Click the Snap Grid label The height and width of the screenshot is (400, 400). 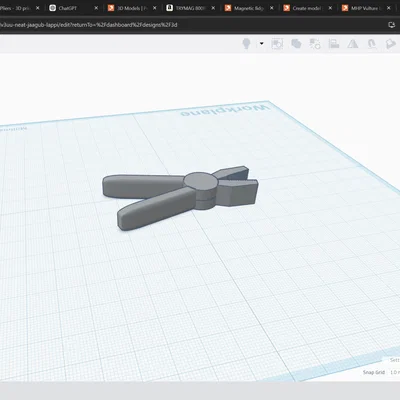pos(374,372)
